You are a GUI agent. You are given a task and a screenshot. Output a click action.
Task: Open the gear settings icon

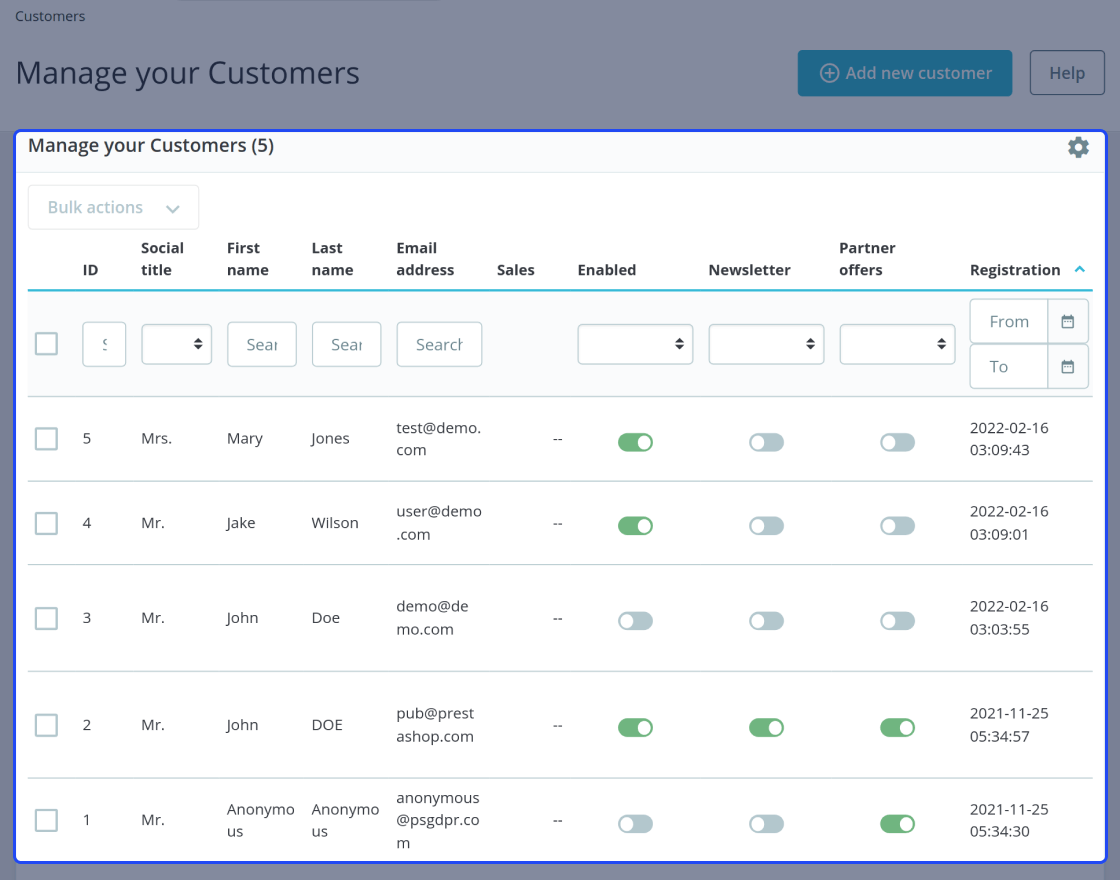coord(1078,147)
